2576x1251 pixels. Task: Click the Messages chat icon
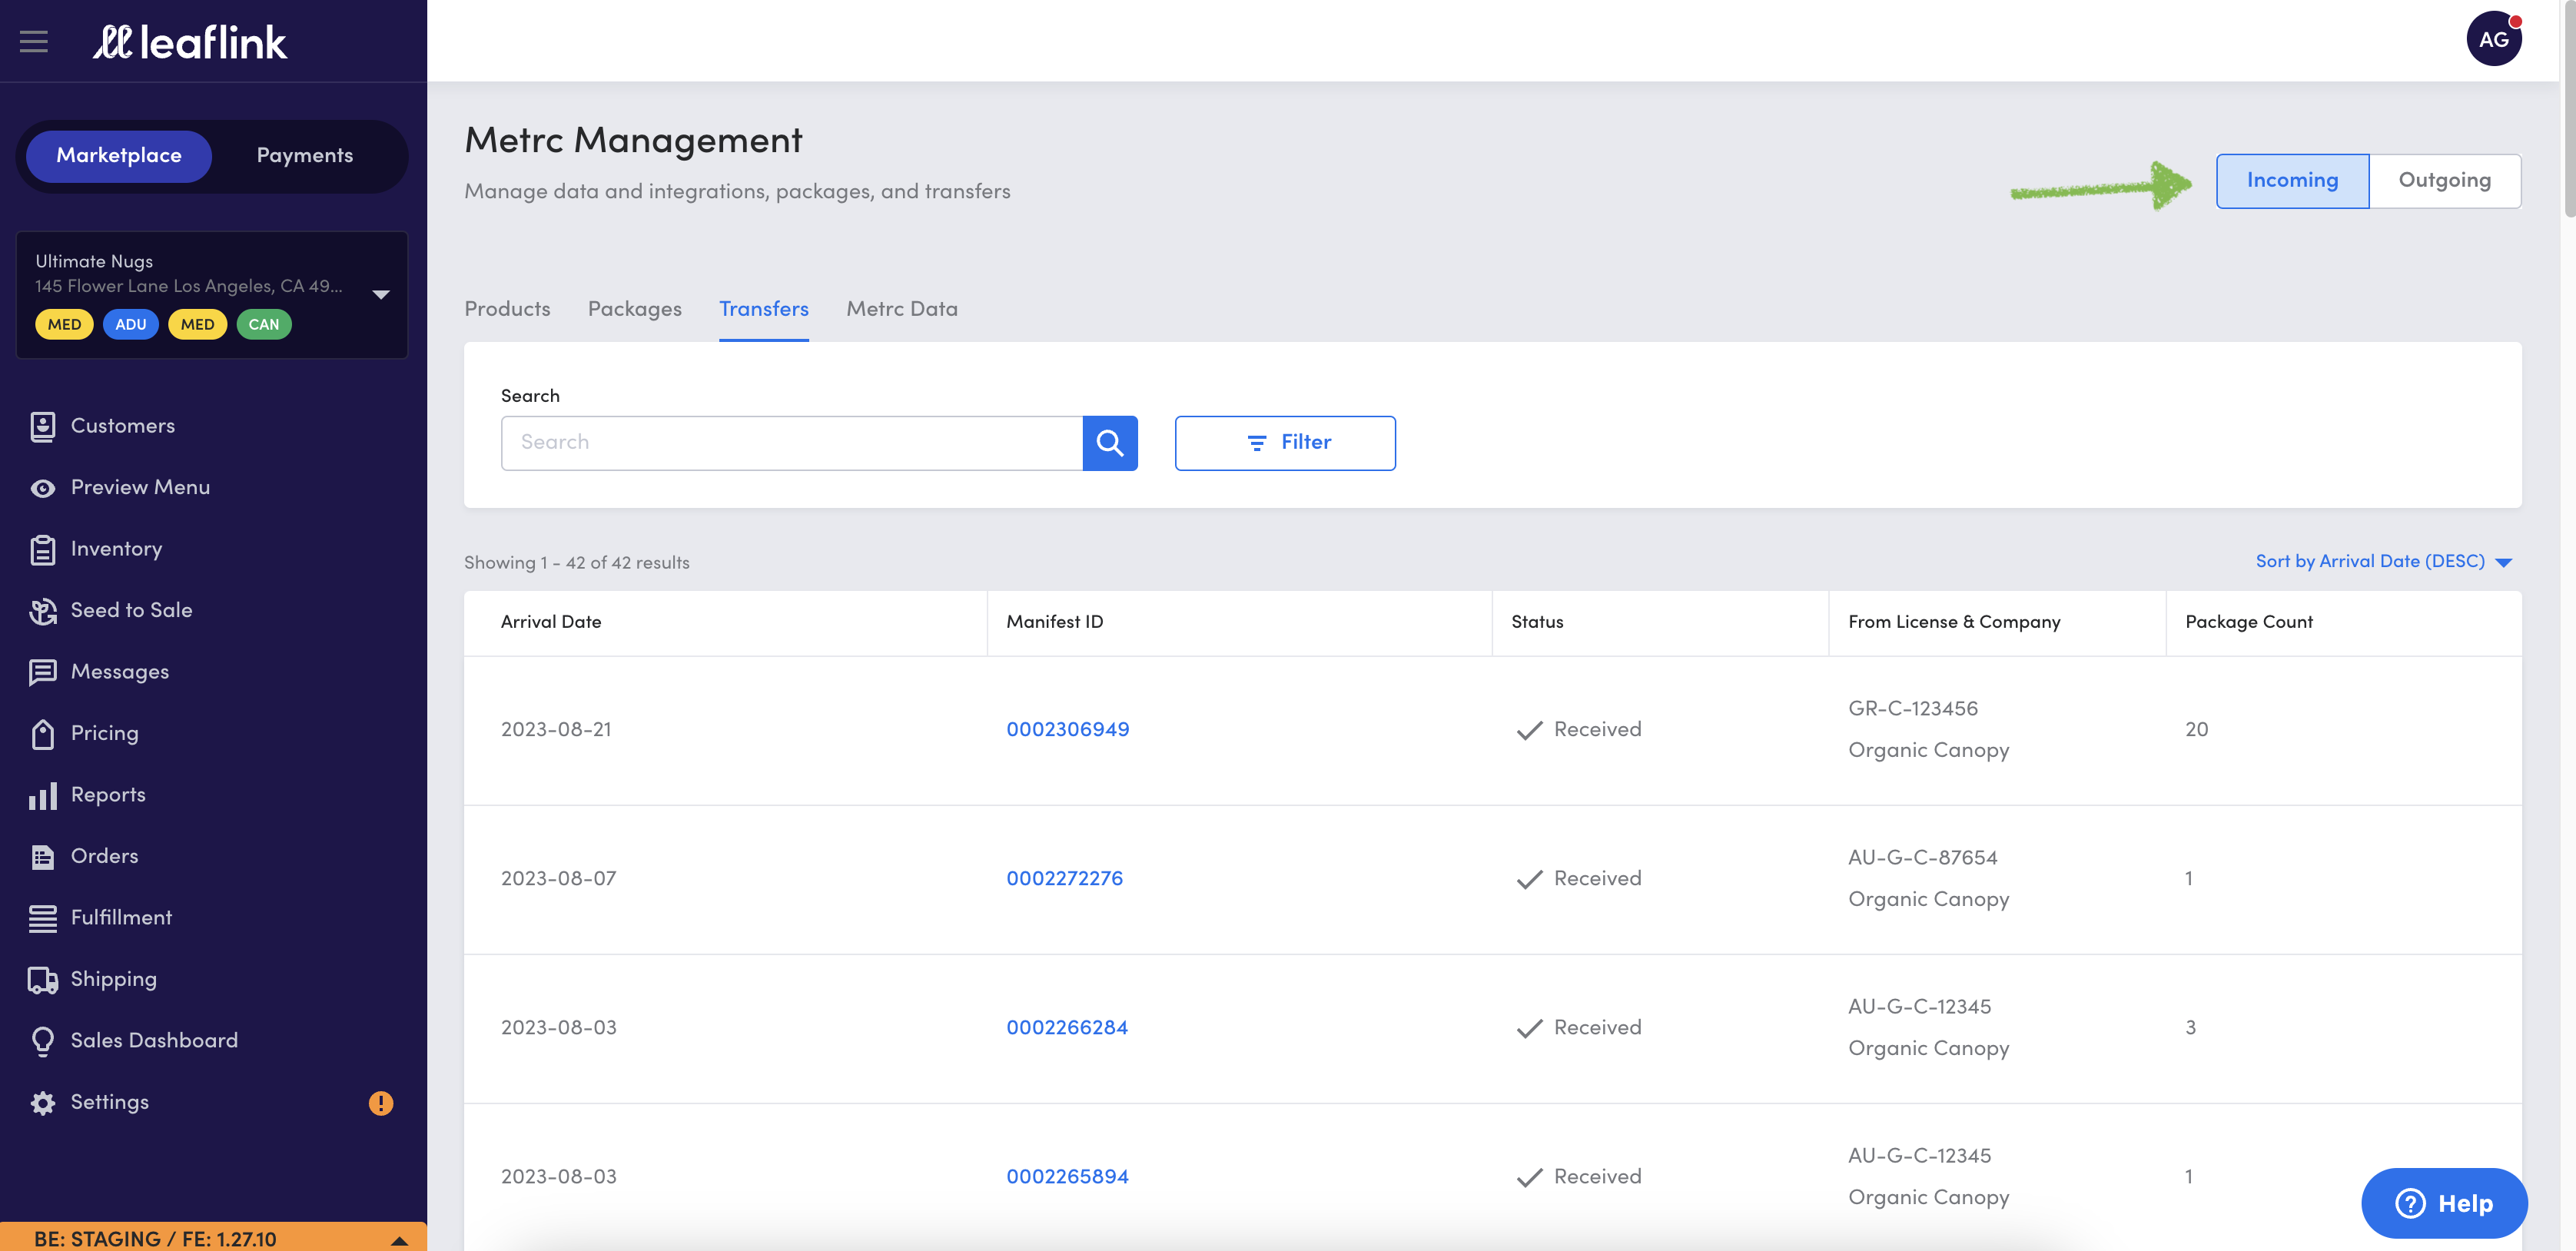(x=42, y=672)
